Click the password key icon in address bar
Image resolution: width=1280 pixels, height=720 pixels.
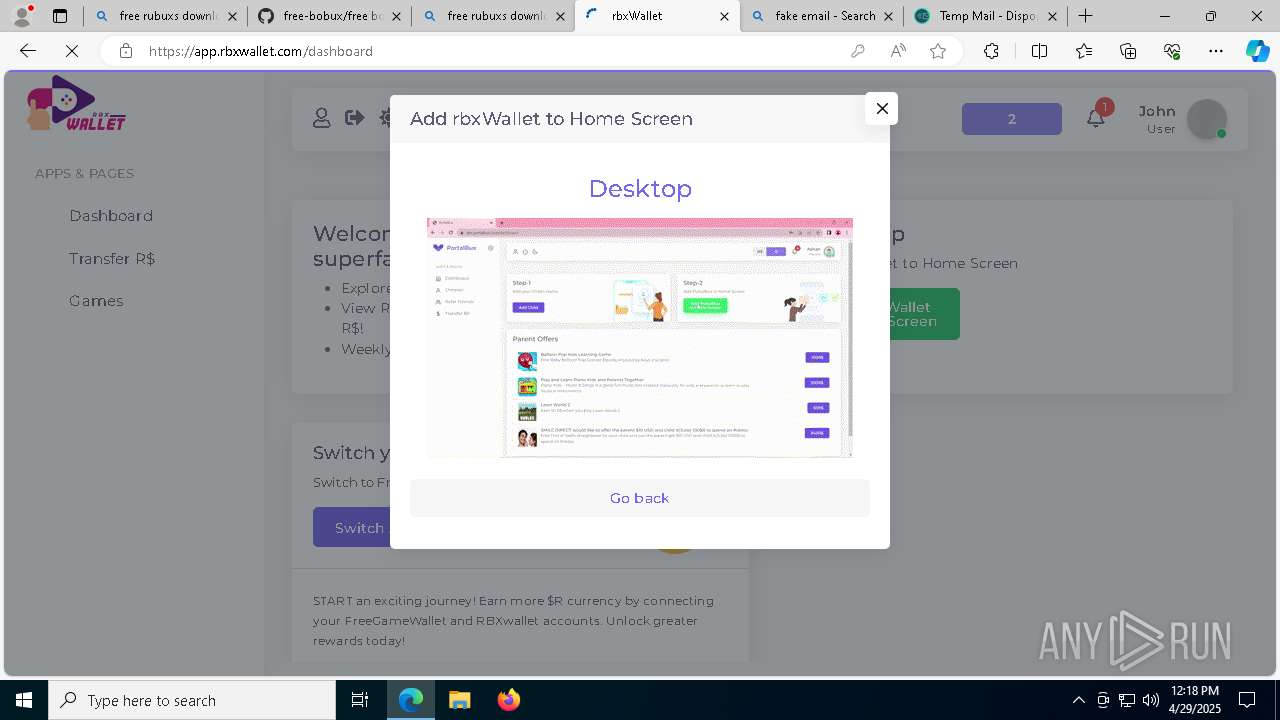click(857, 51)
